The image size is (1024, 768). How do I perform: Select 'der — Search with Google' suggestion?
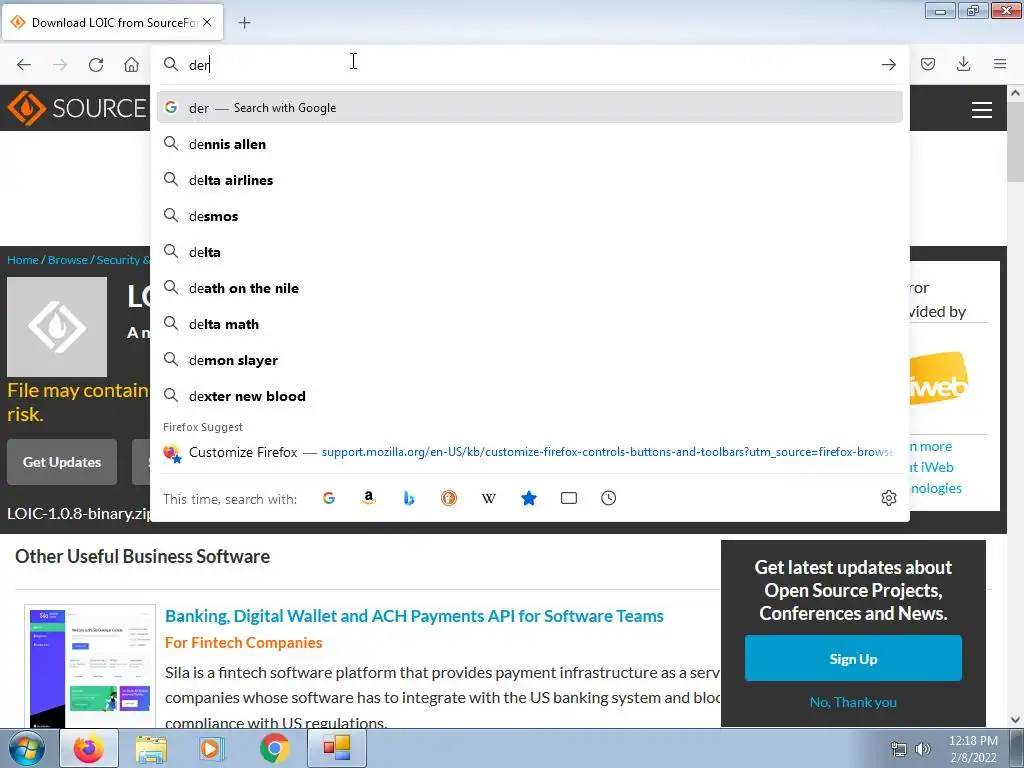coord(530,107)
